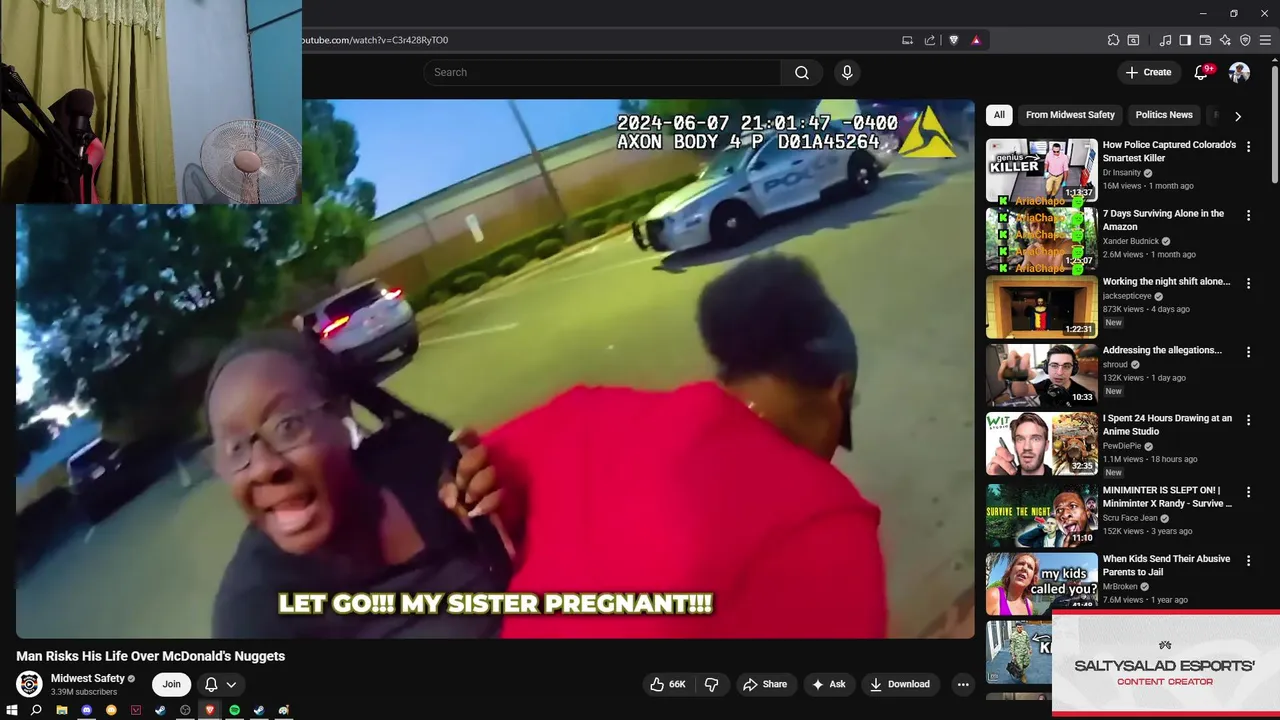Open YouTube notifications bell with 9+ badge
1280x720 pixels.
pos(1202,72)
